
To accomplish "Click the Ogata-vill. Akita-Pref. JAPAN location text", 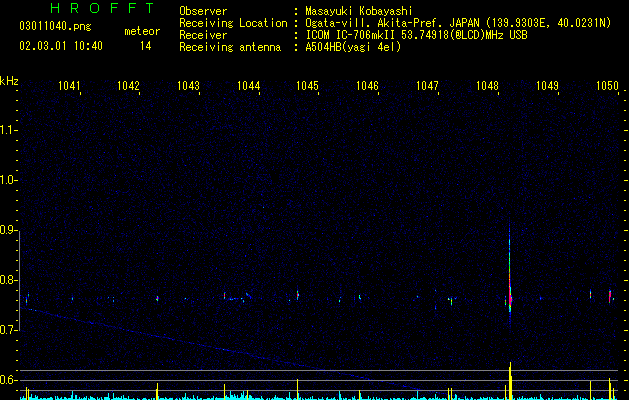I will [458, 23].
